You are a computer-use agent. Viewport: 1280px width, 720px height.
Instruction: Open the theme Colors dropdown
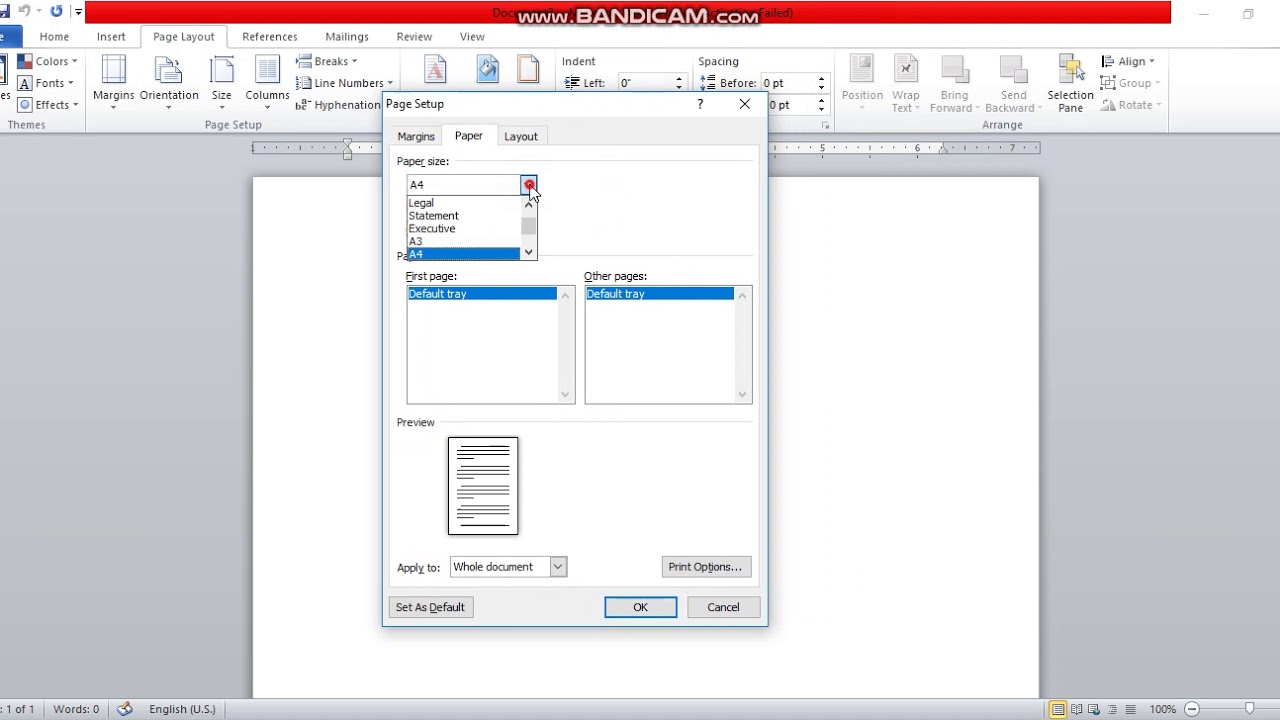47,61
